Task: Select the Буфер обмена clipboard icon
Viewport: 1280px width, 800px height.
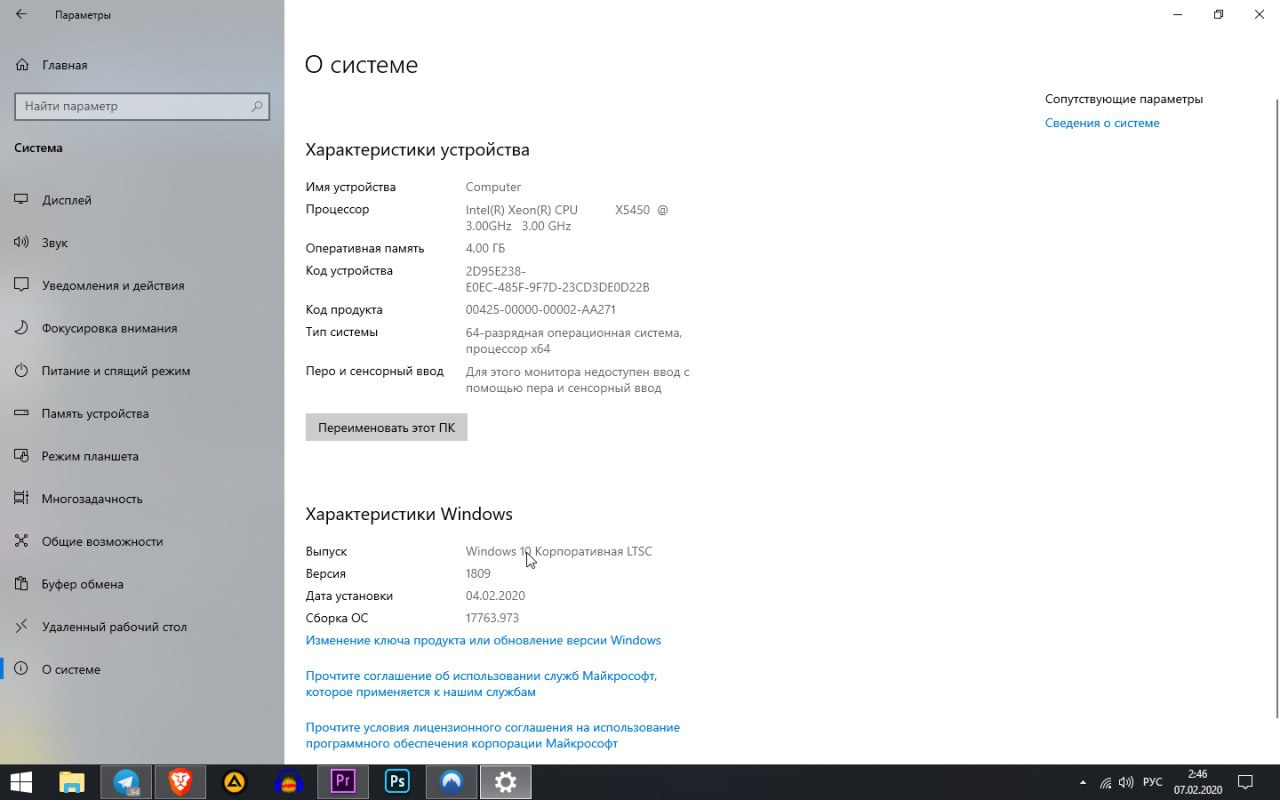Action: [21, 584]
